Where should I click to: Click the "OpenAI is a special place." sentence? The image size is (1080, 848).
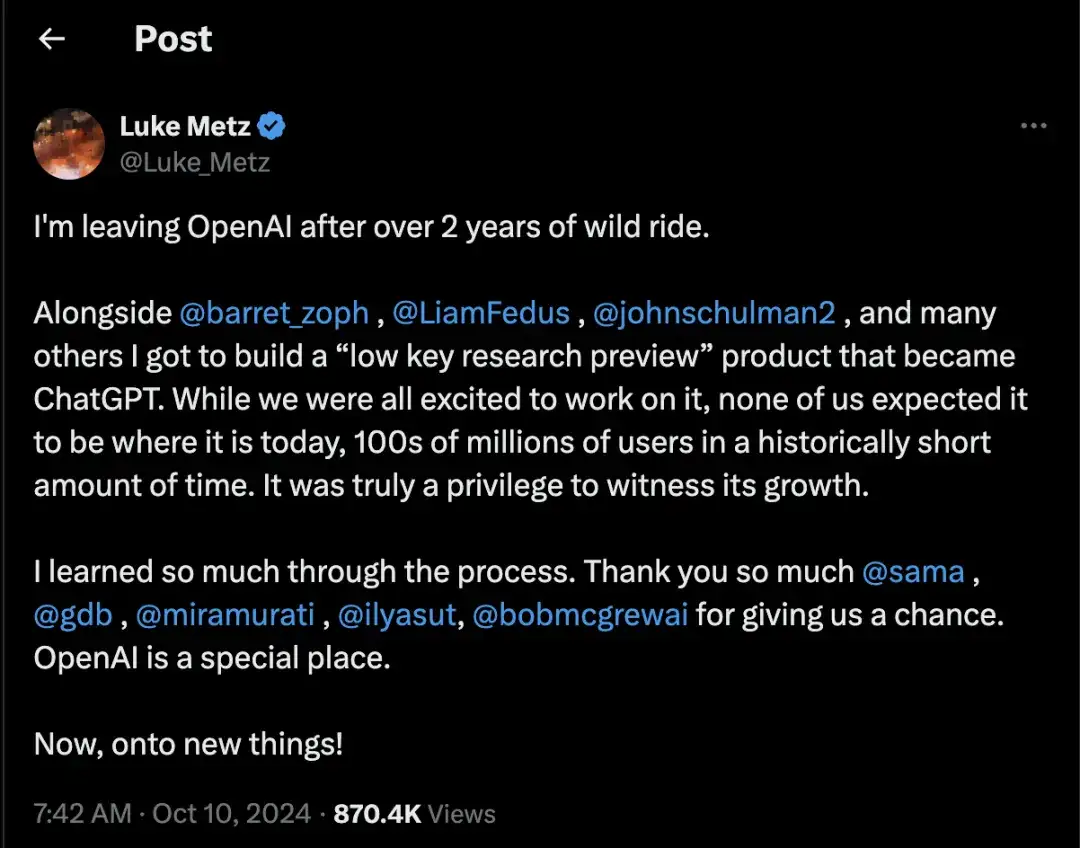(210, 657)
